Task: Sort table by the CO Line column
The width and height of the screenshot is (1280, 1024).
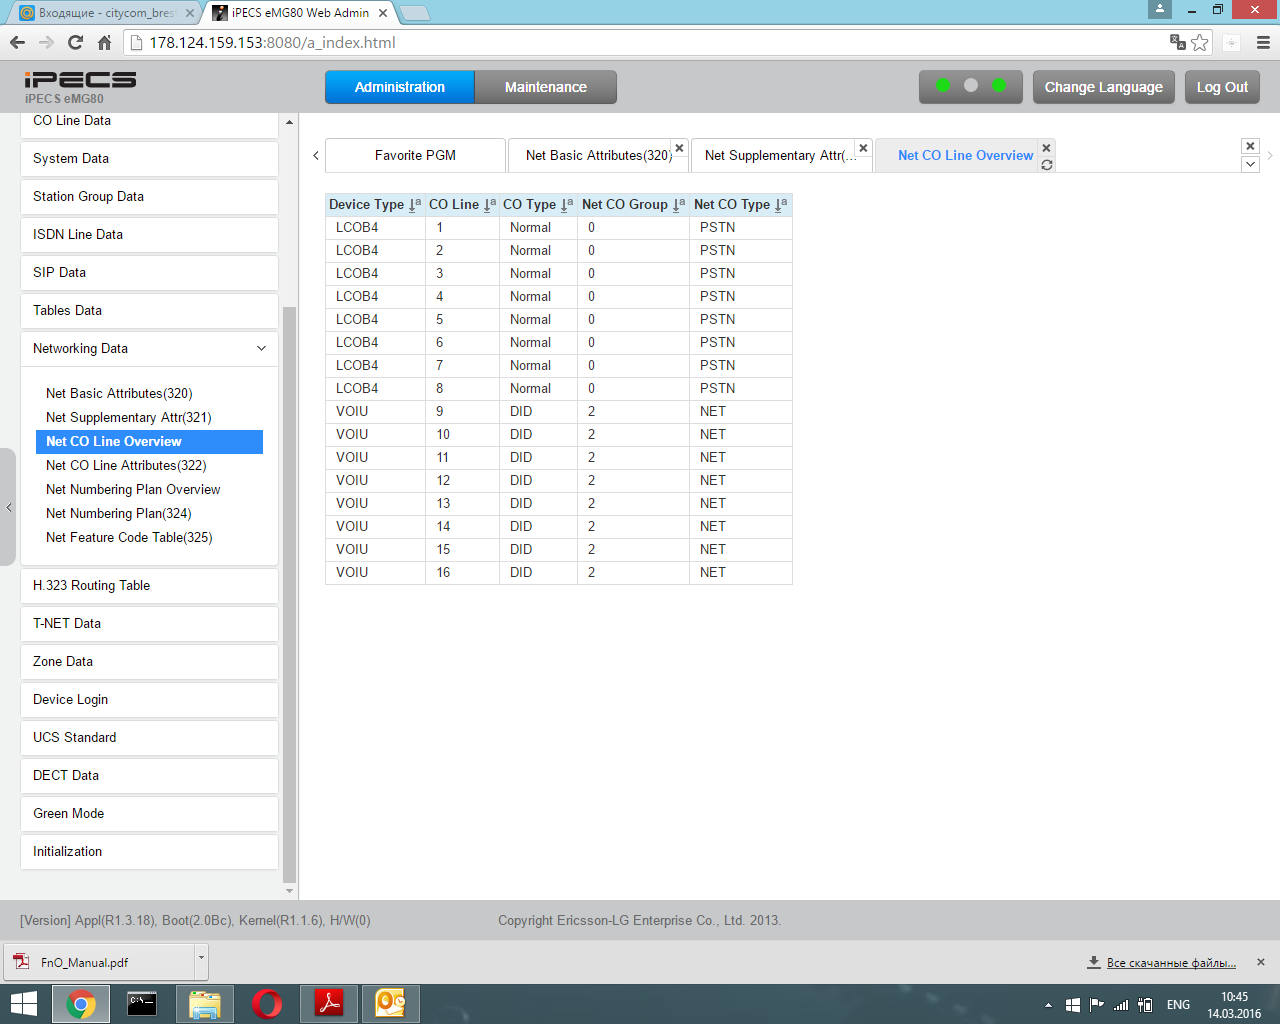Action: (490, 205)
